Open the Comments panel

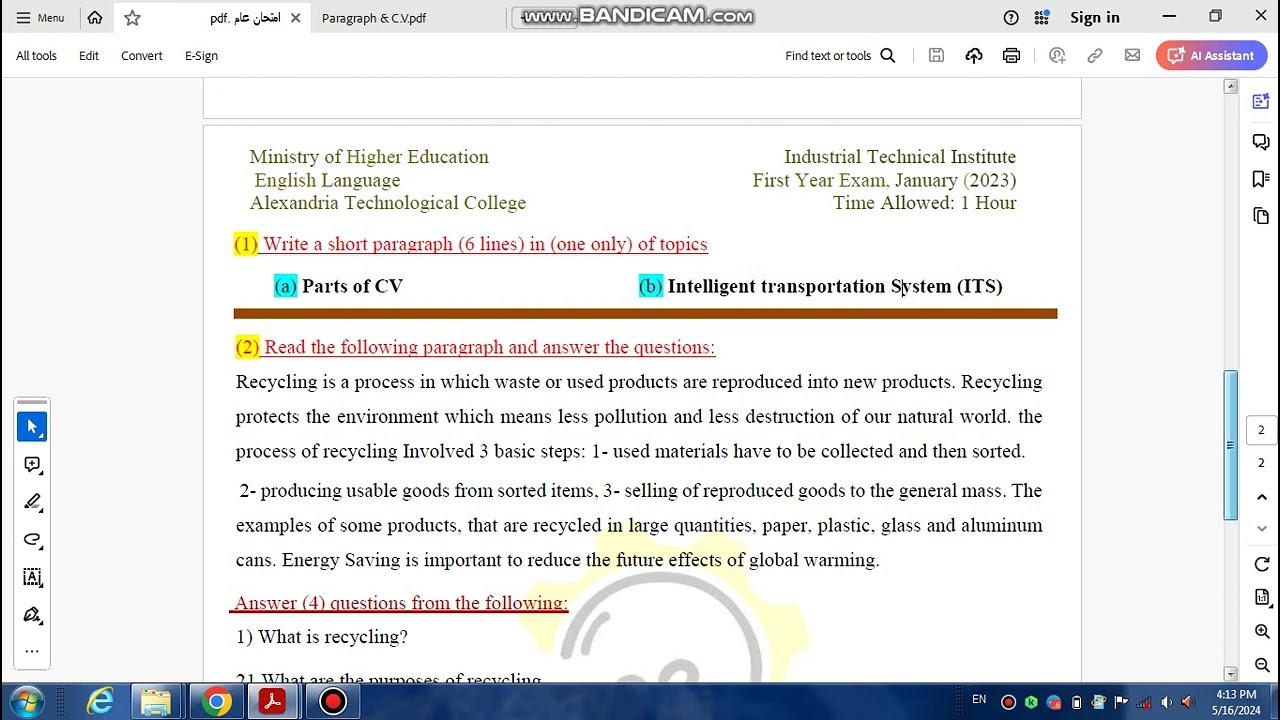1261,142
